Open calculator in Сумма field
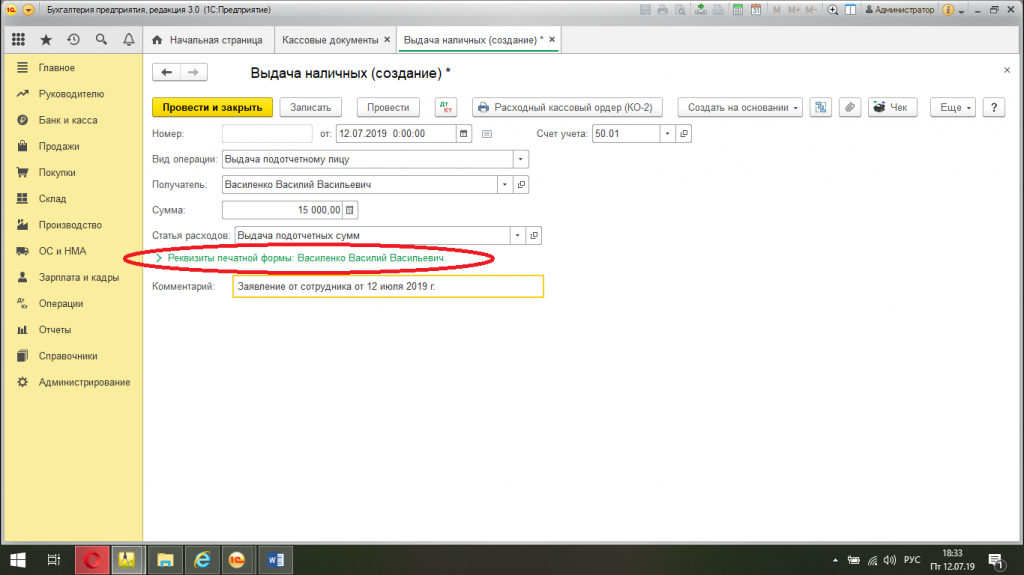Screen dimensions: 1024x575 [x=349, y=210]
